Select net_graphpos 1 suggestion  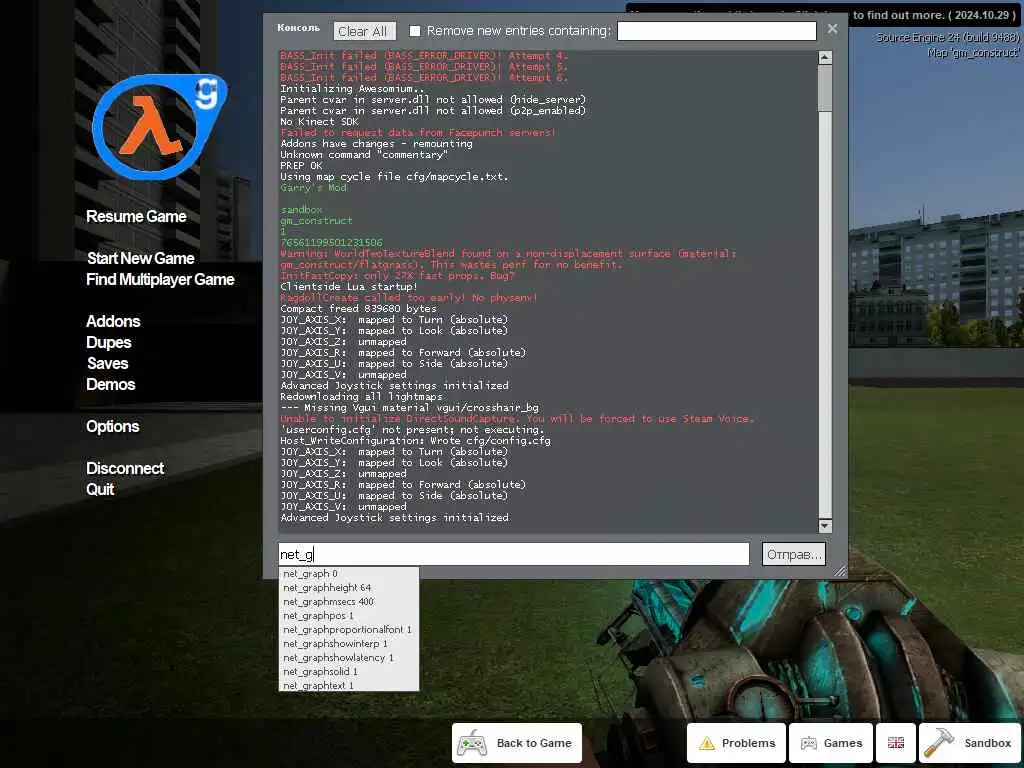point(349,616)
